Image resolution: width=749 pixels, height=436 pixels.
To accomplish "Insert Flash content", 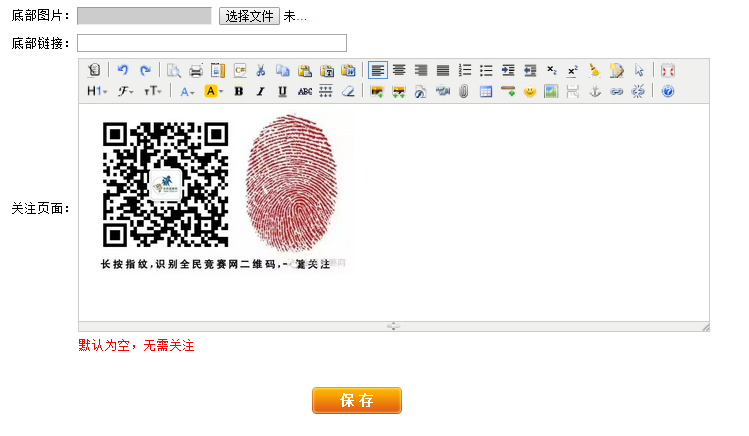I will 420,91.
